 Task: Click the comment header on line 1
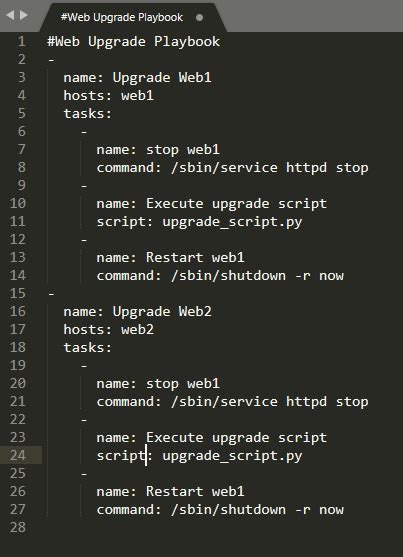click(x=134, y=42)
